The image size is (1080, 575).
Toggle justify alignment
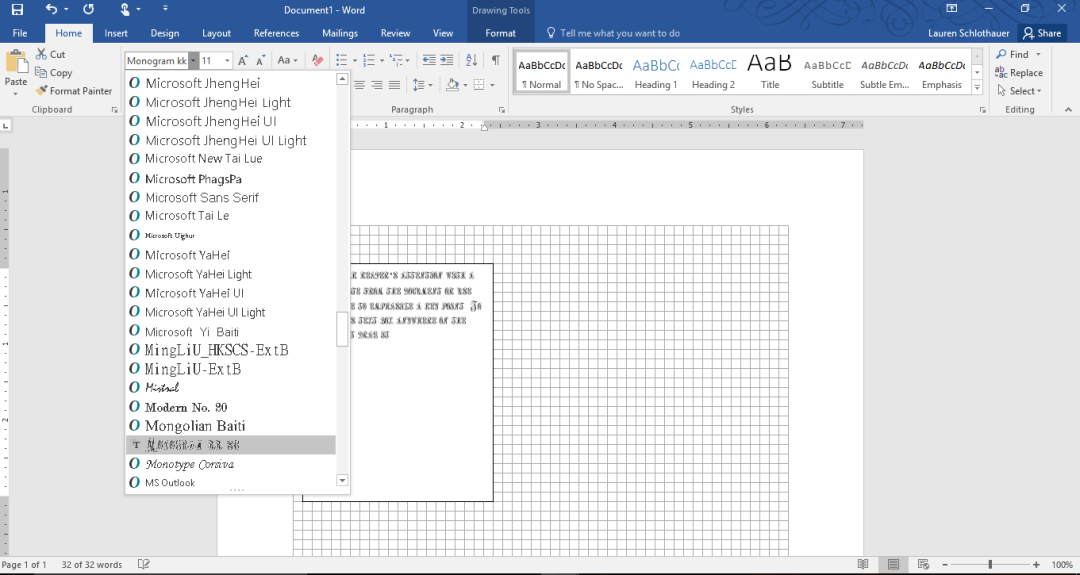394,85
